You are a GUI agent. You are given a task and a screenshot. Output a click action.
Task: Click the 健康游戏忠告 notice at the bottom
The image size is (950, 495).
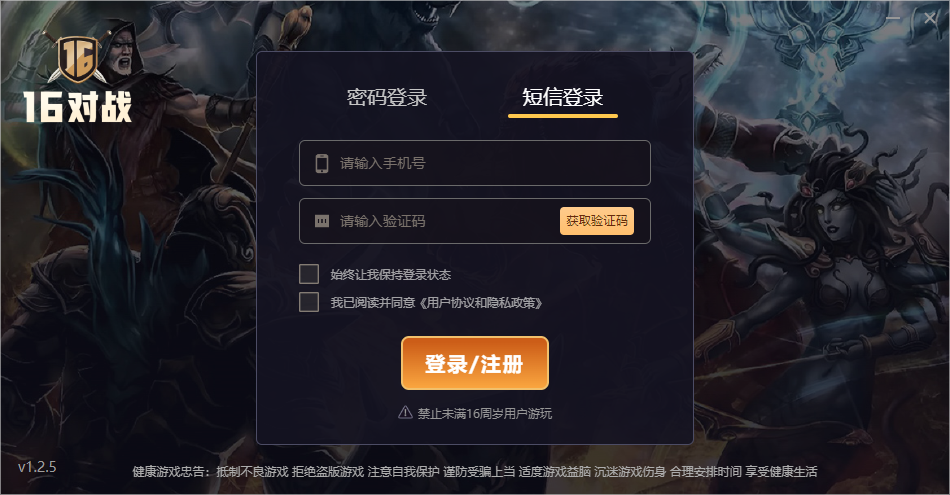[x=475, y=471]
